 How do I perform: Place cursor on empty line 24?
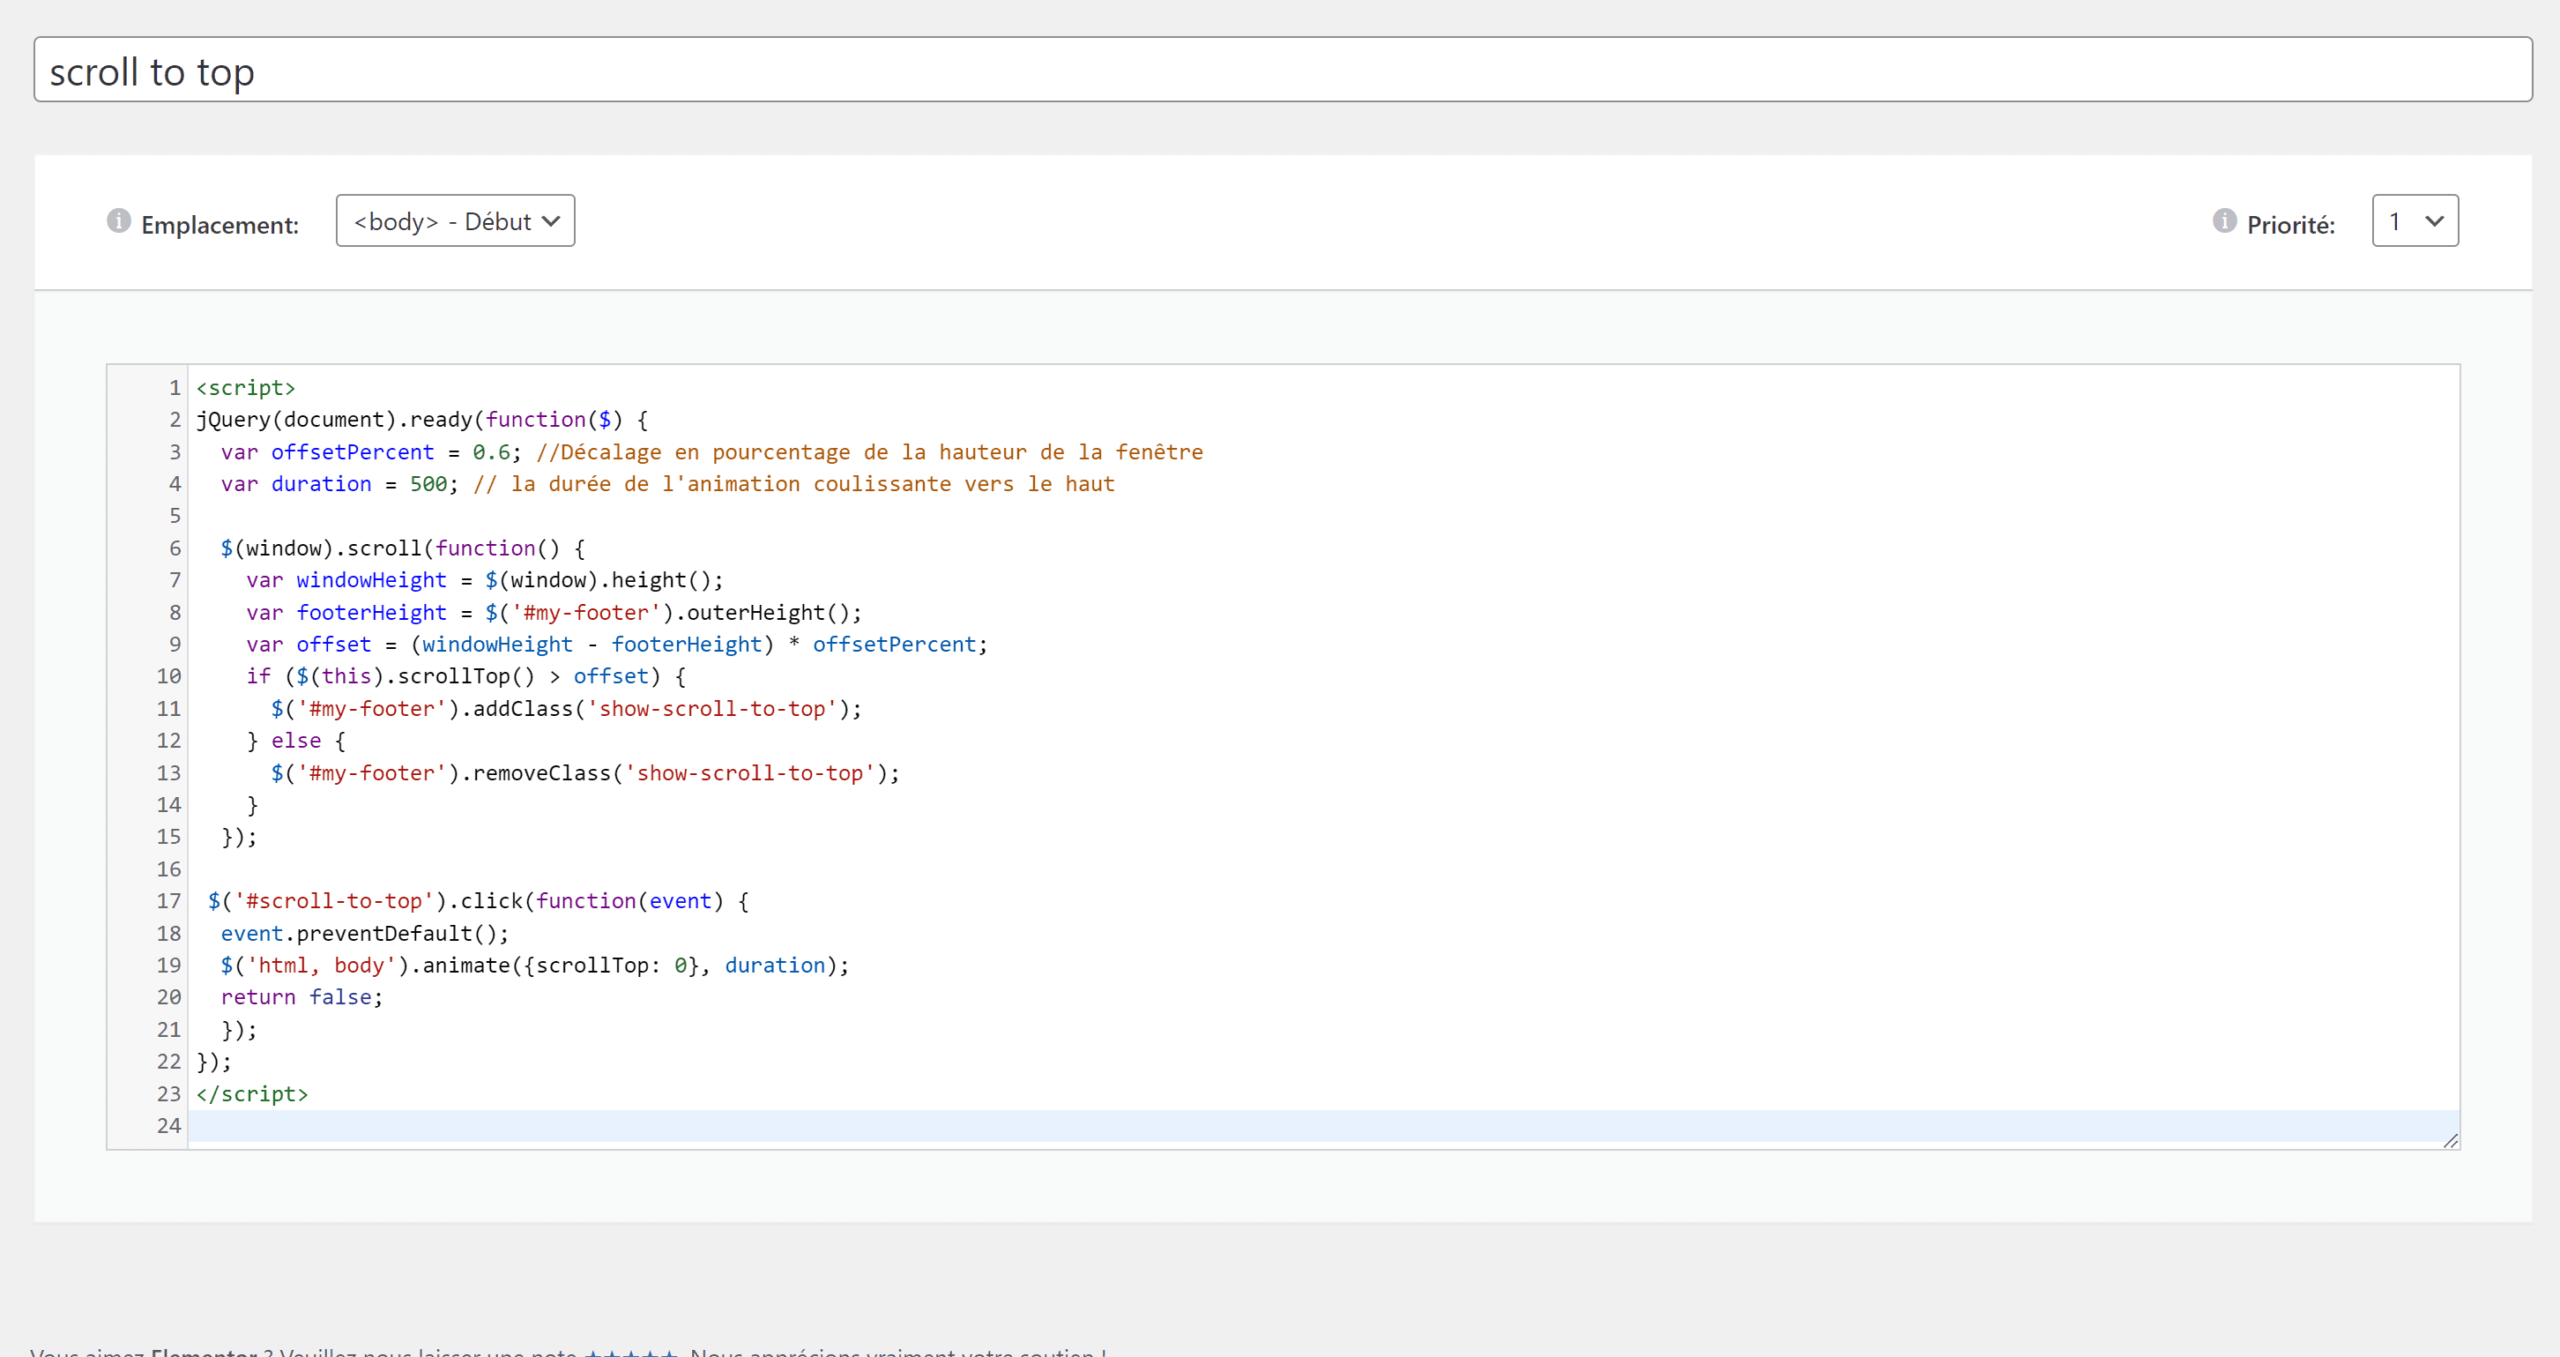point(1322,1126)
